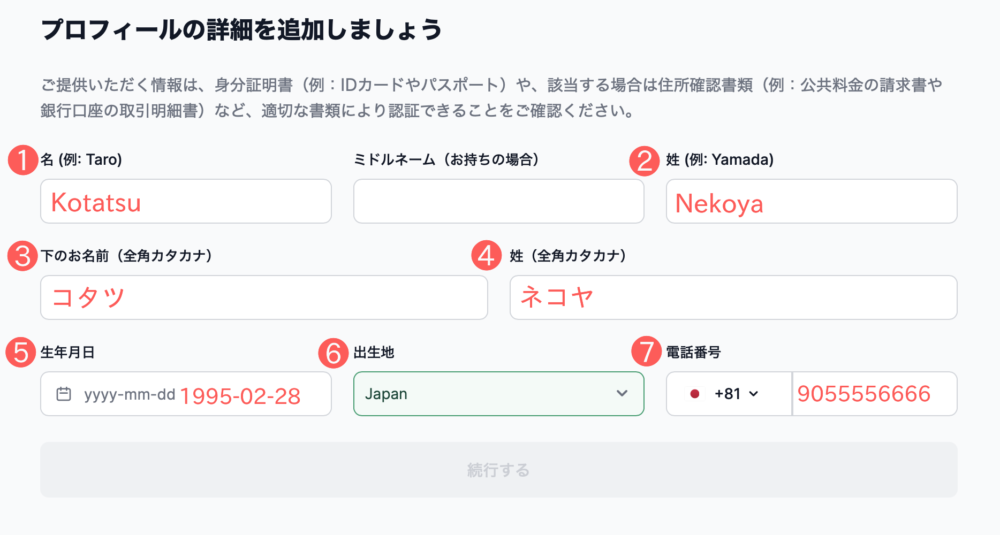Click the red number 3 marker
Screen dimensions: 1000x535
[23, 256]
